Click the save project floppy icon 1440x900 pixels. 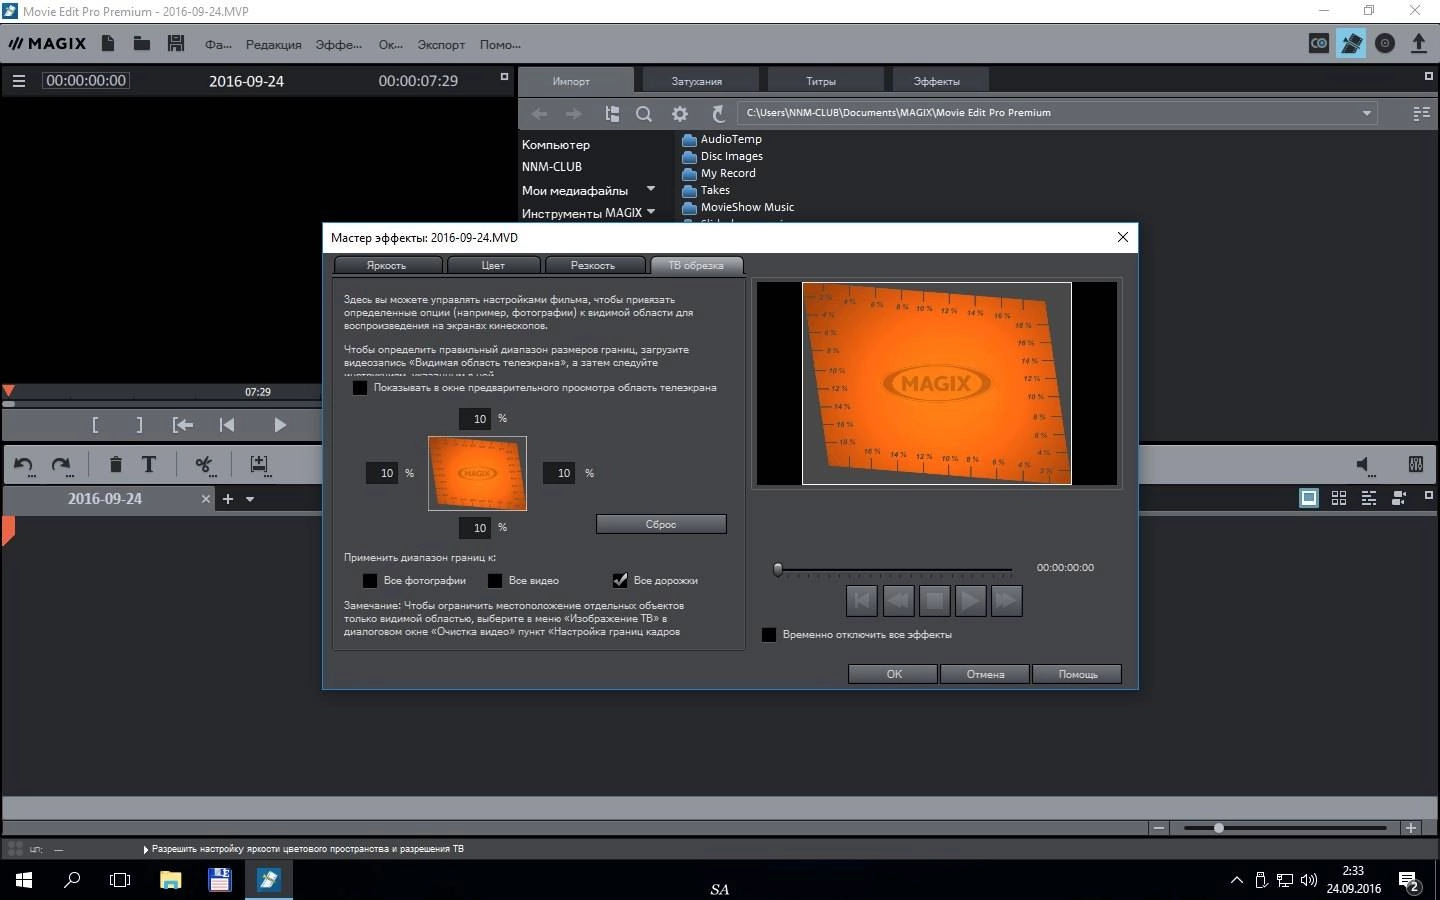coord(176,43)
